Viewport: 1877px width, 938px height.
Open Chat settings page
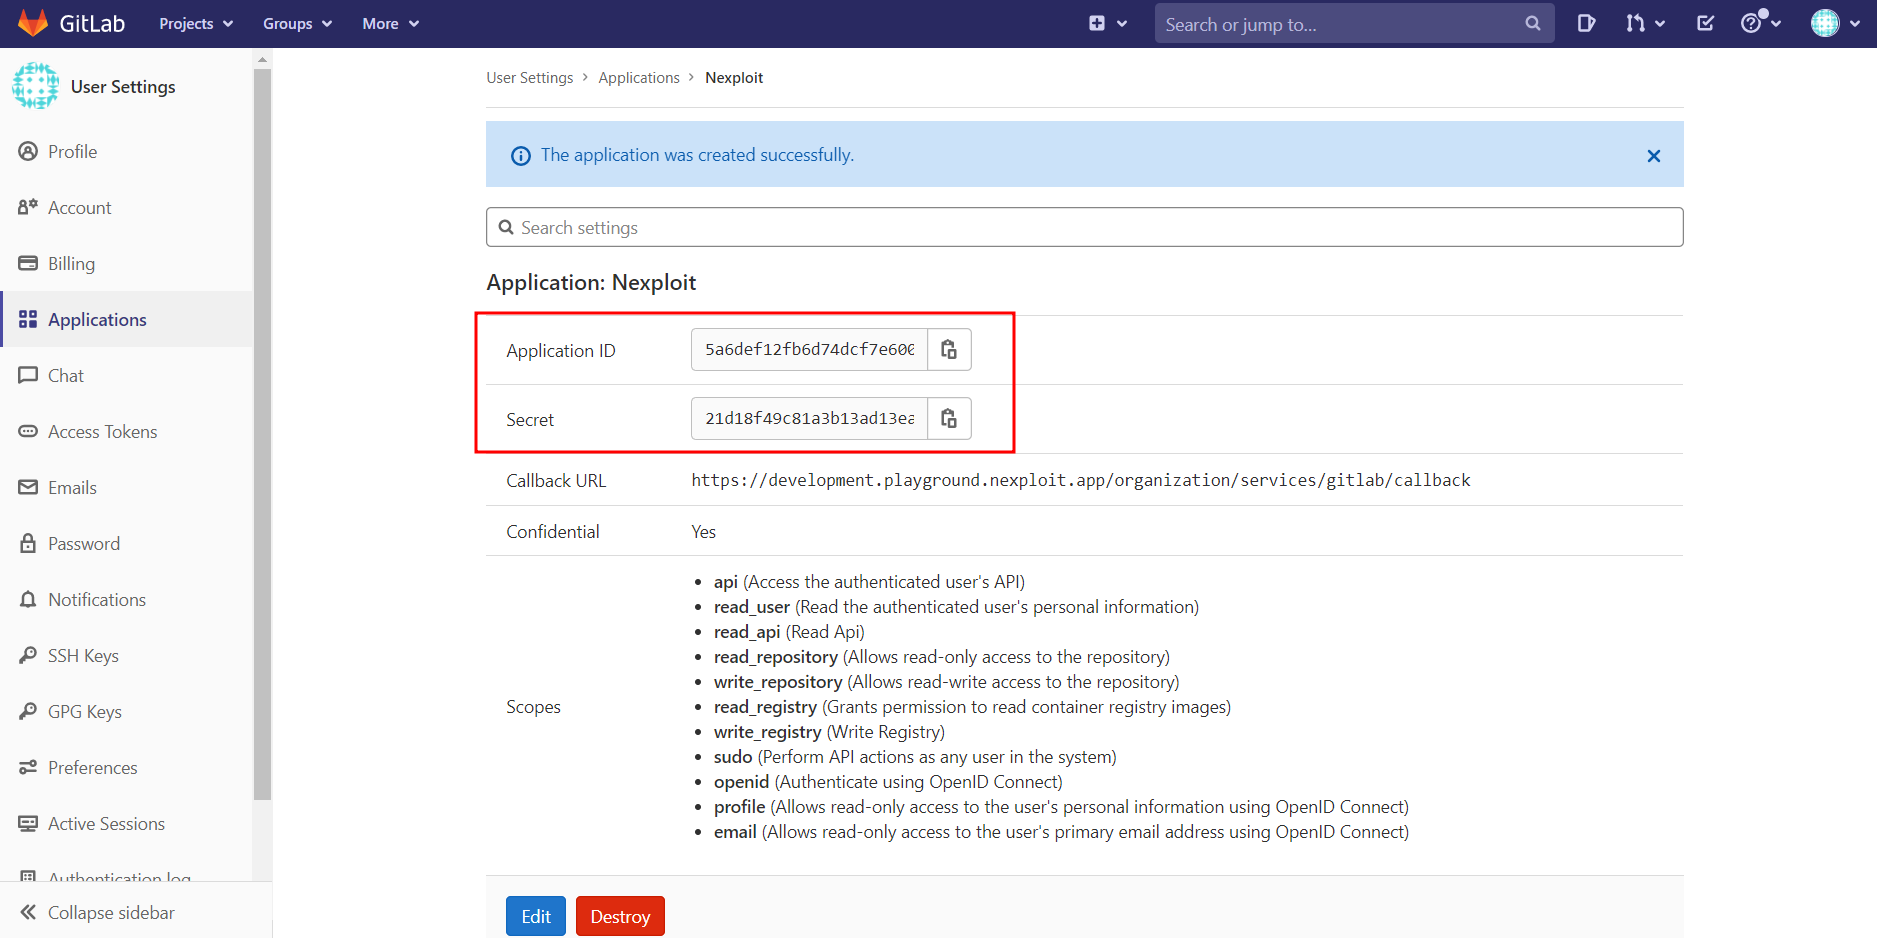coord(127,375)
